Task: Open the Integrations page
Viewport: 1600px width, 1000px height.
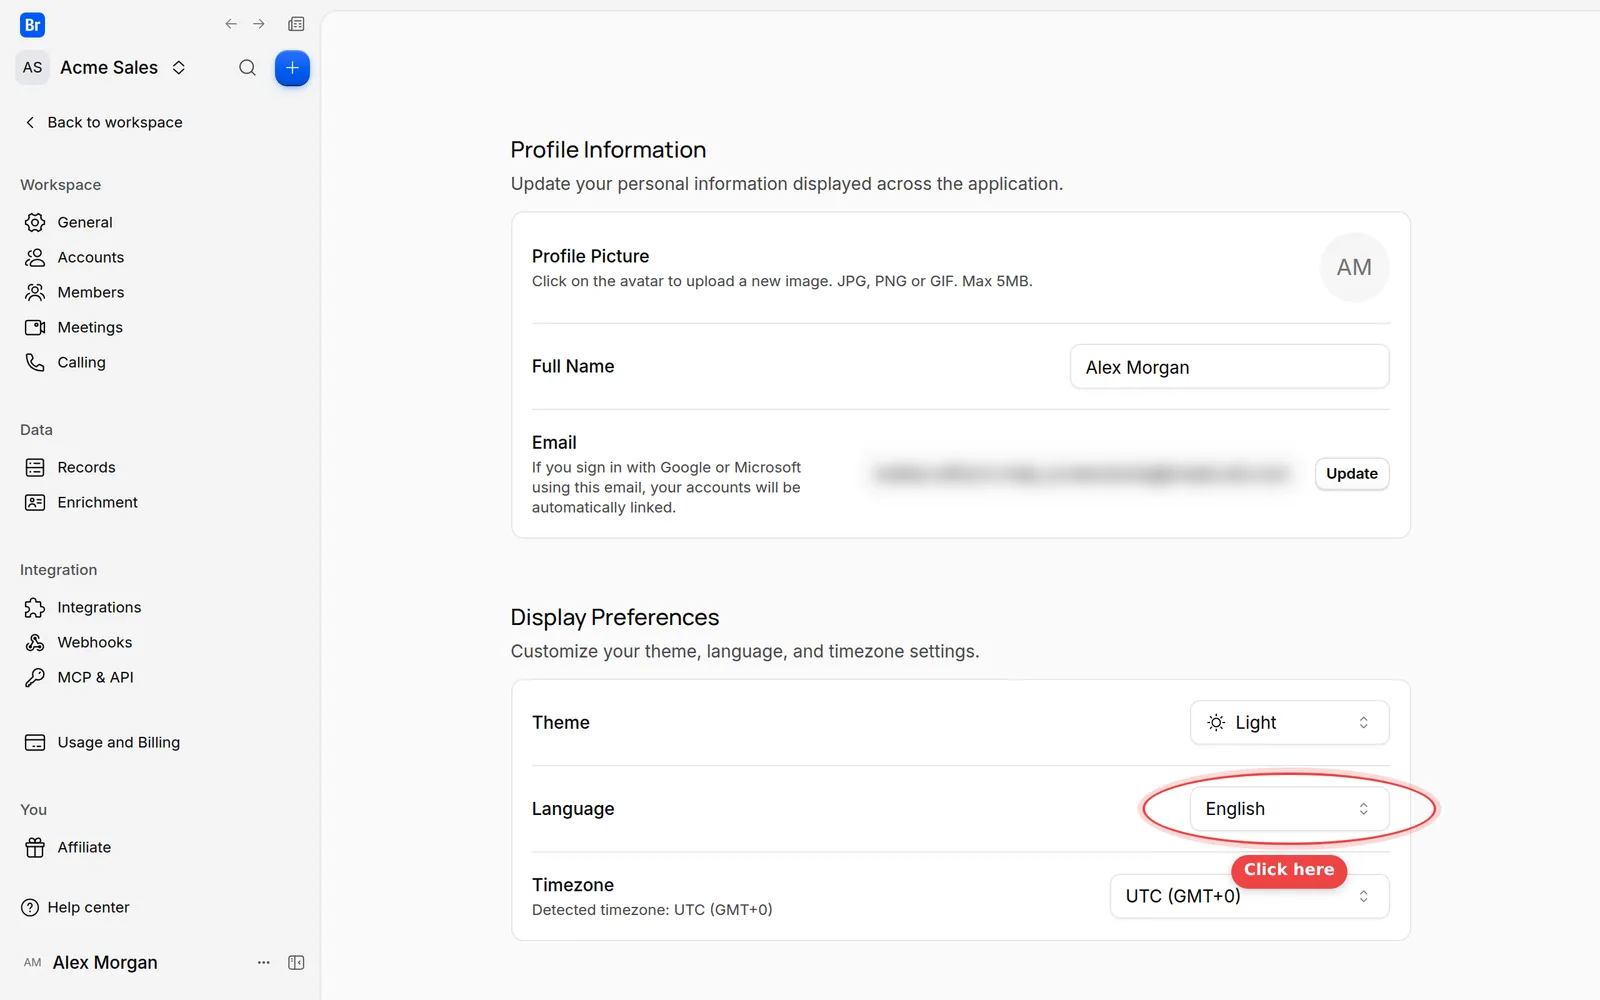Action: [x=99, y=607]
